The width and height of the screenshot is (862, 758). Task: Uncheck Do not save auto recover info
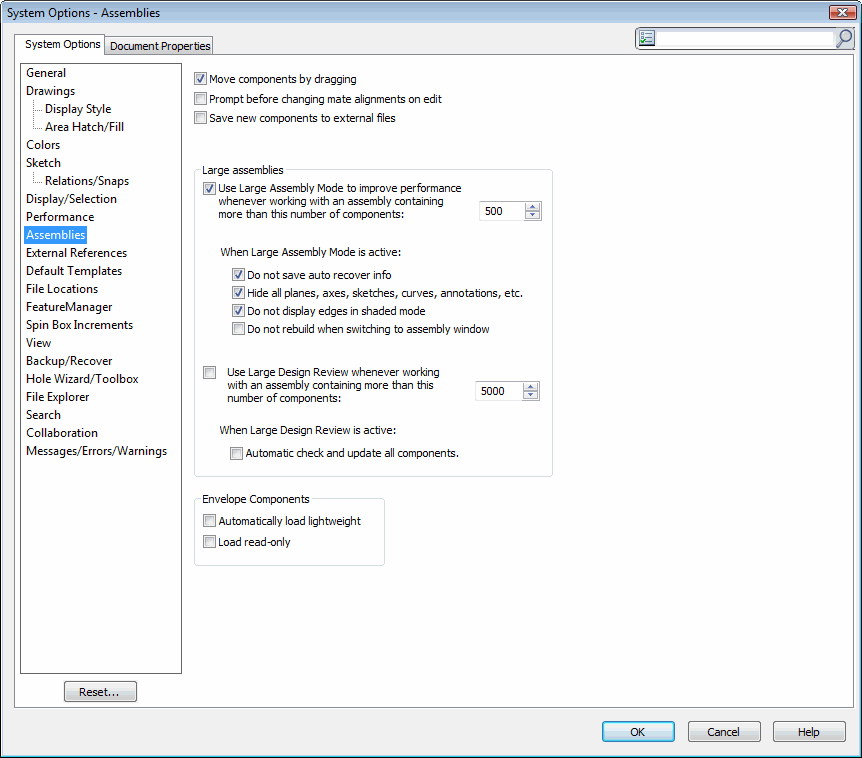[x=238, y=274]
